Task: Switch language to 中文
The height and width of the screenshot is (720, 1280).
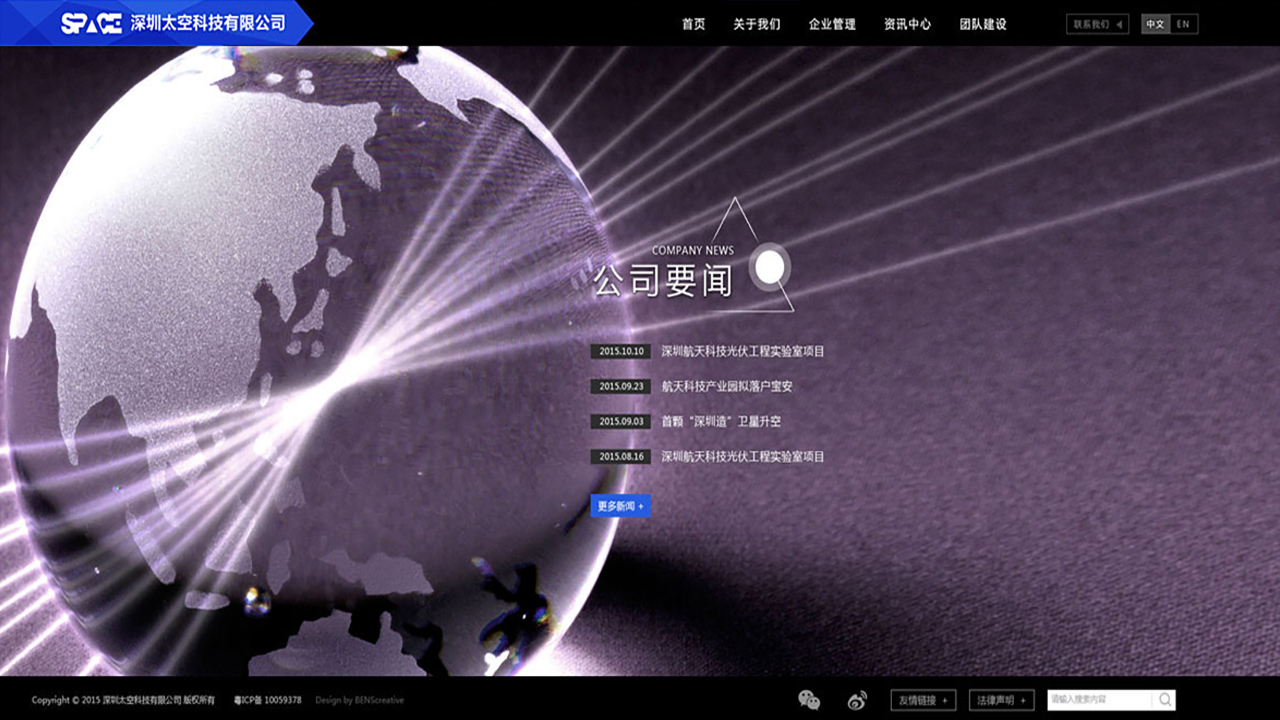Action: (x=1155, y=24)
